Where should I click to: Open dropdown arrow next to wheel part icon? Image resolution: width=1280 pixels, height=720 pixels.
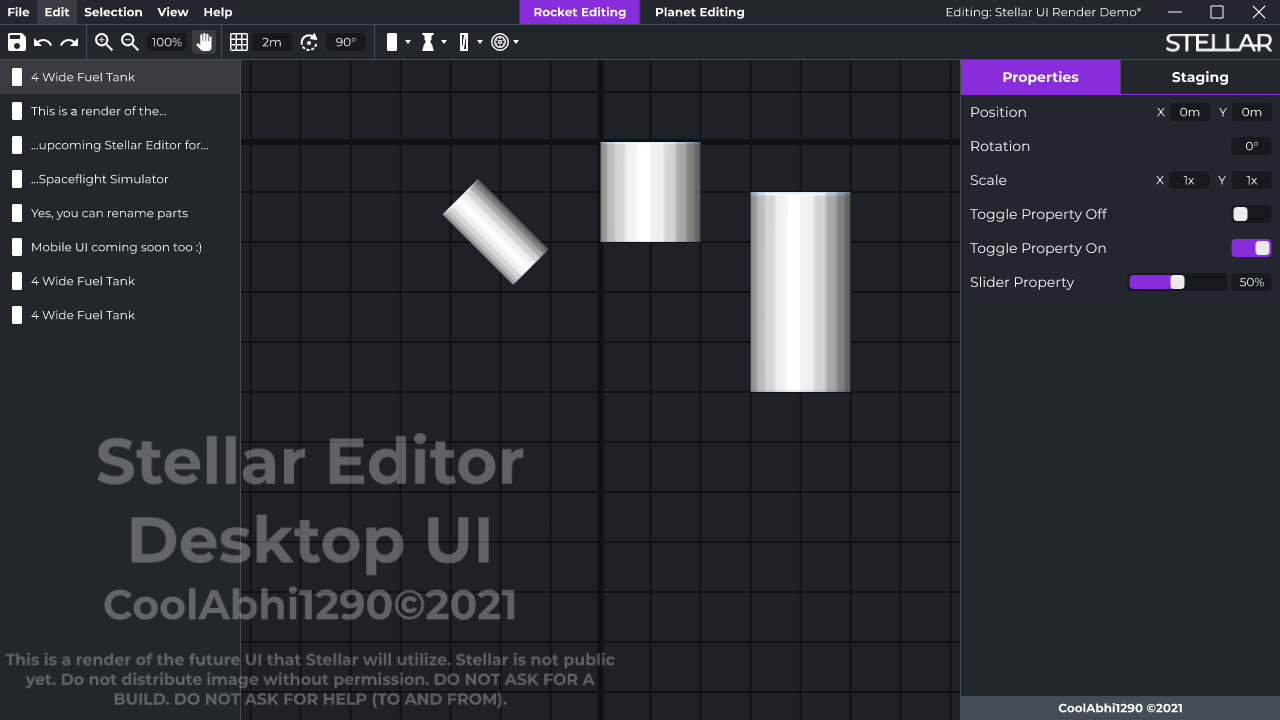pos(516,42)
